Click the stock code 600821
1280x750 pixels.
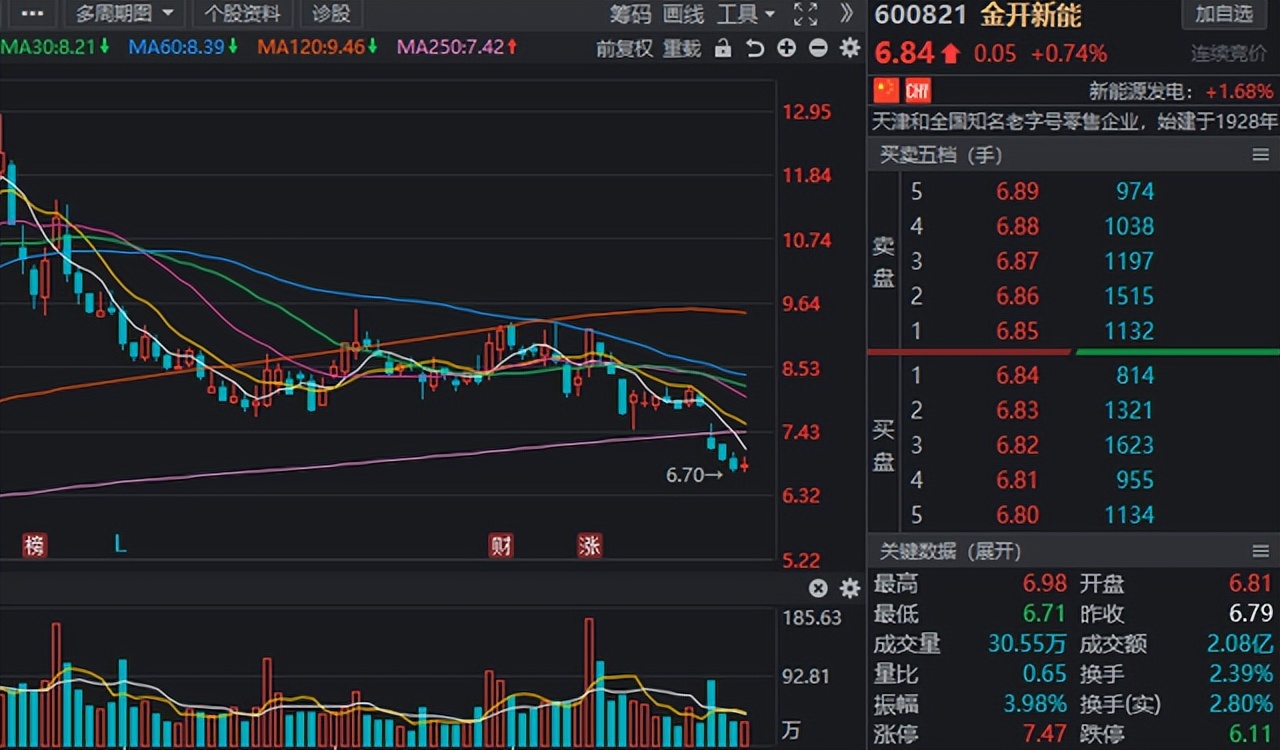point(921,15)
